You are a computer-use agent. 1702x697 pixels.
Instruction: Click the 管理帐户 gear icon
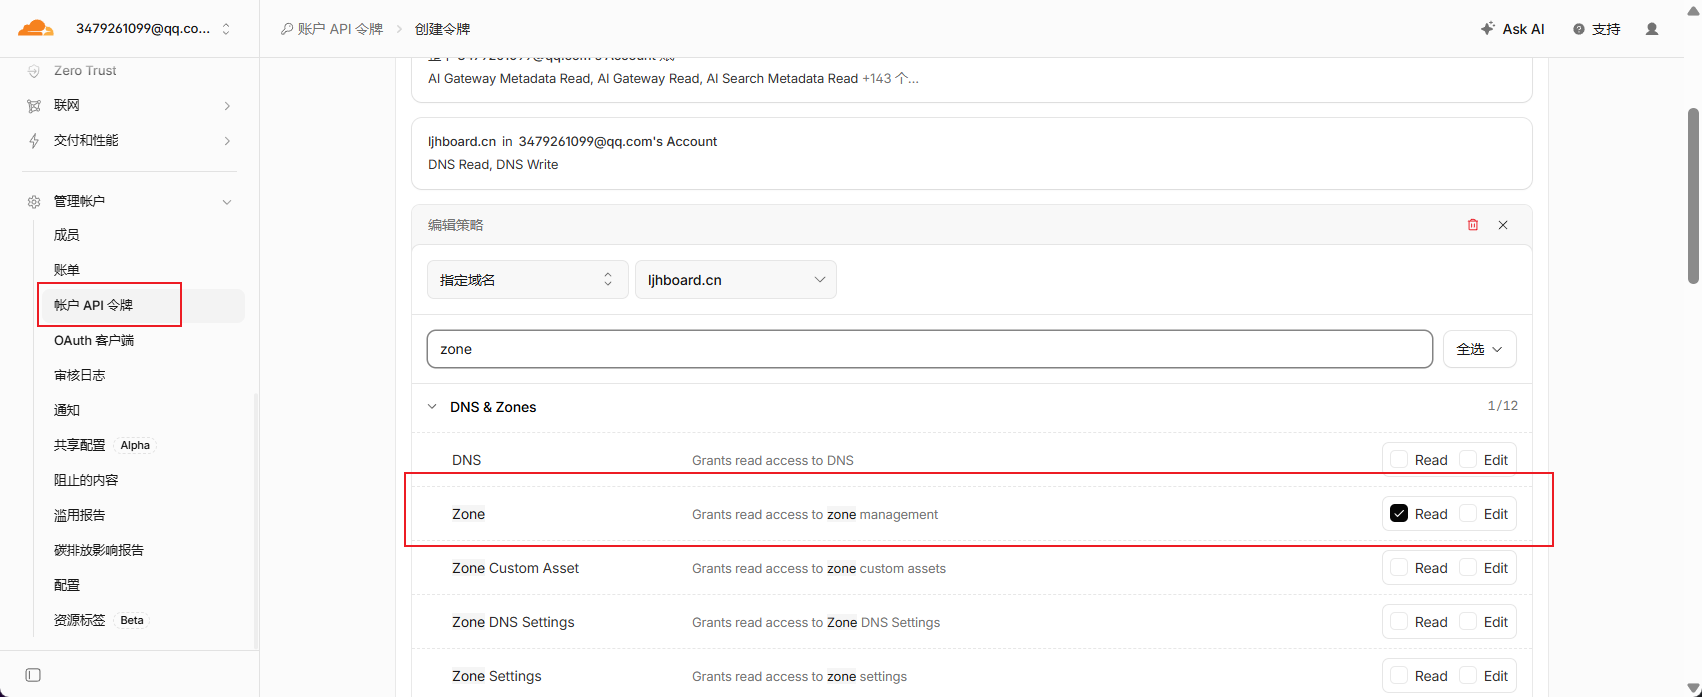coord(34,202)
